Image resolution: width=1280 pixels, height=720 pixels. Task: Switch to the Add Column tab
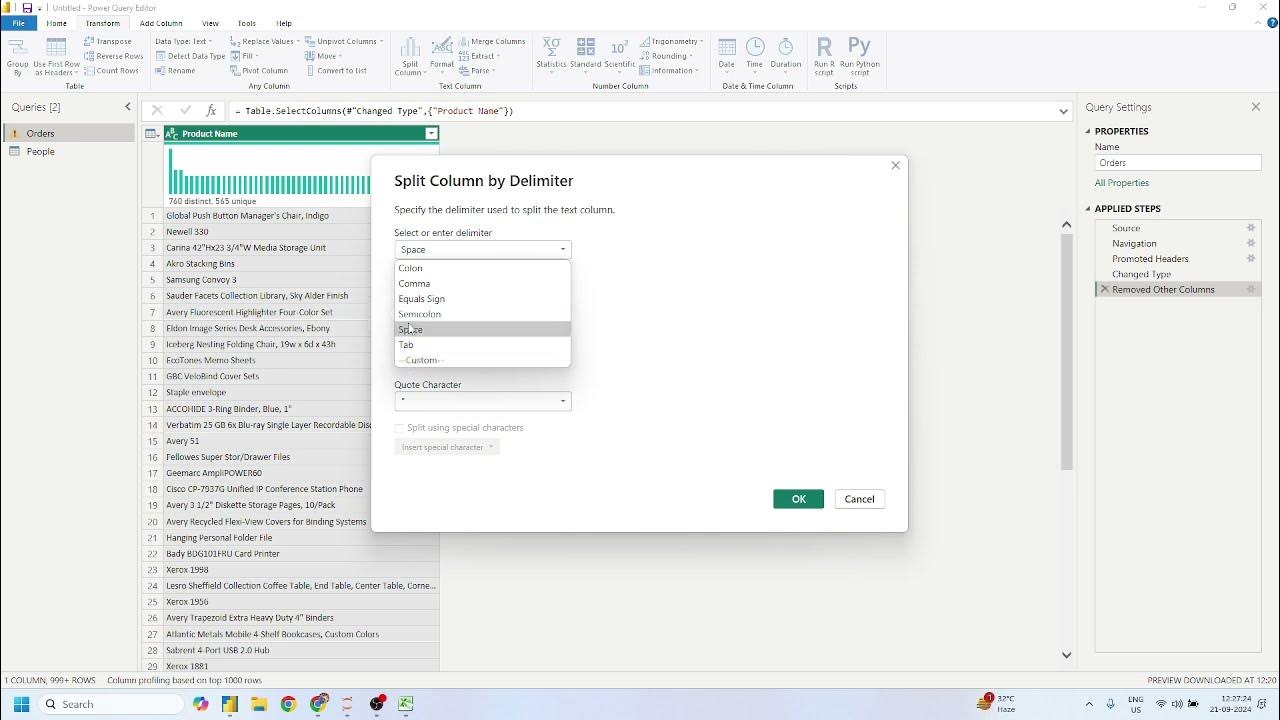click(161, 23)
